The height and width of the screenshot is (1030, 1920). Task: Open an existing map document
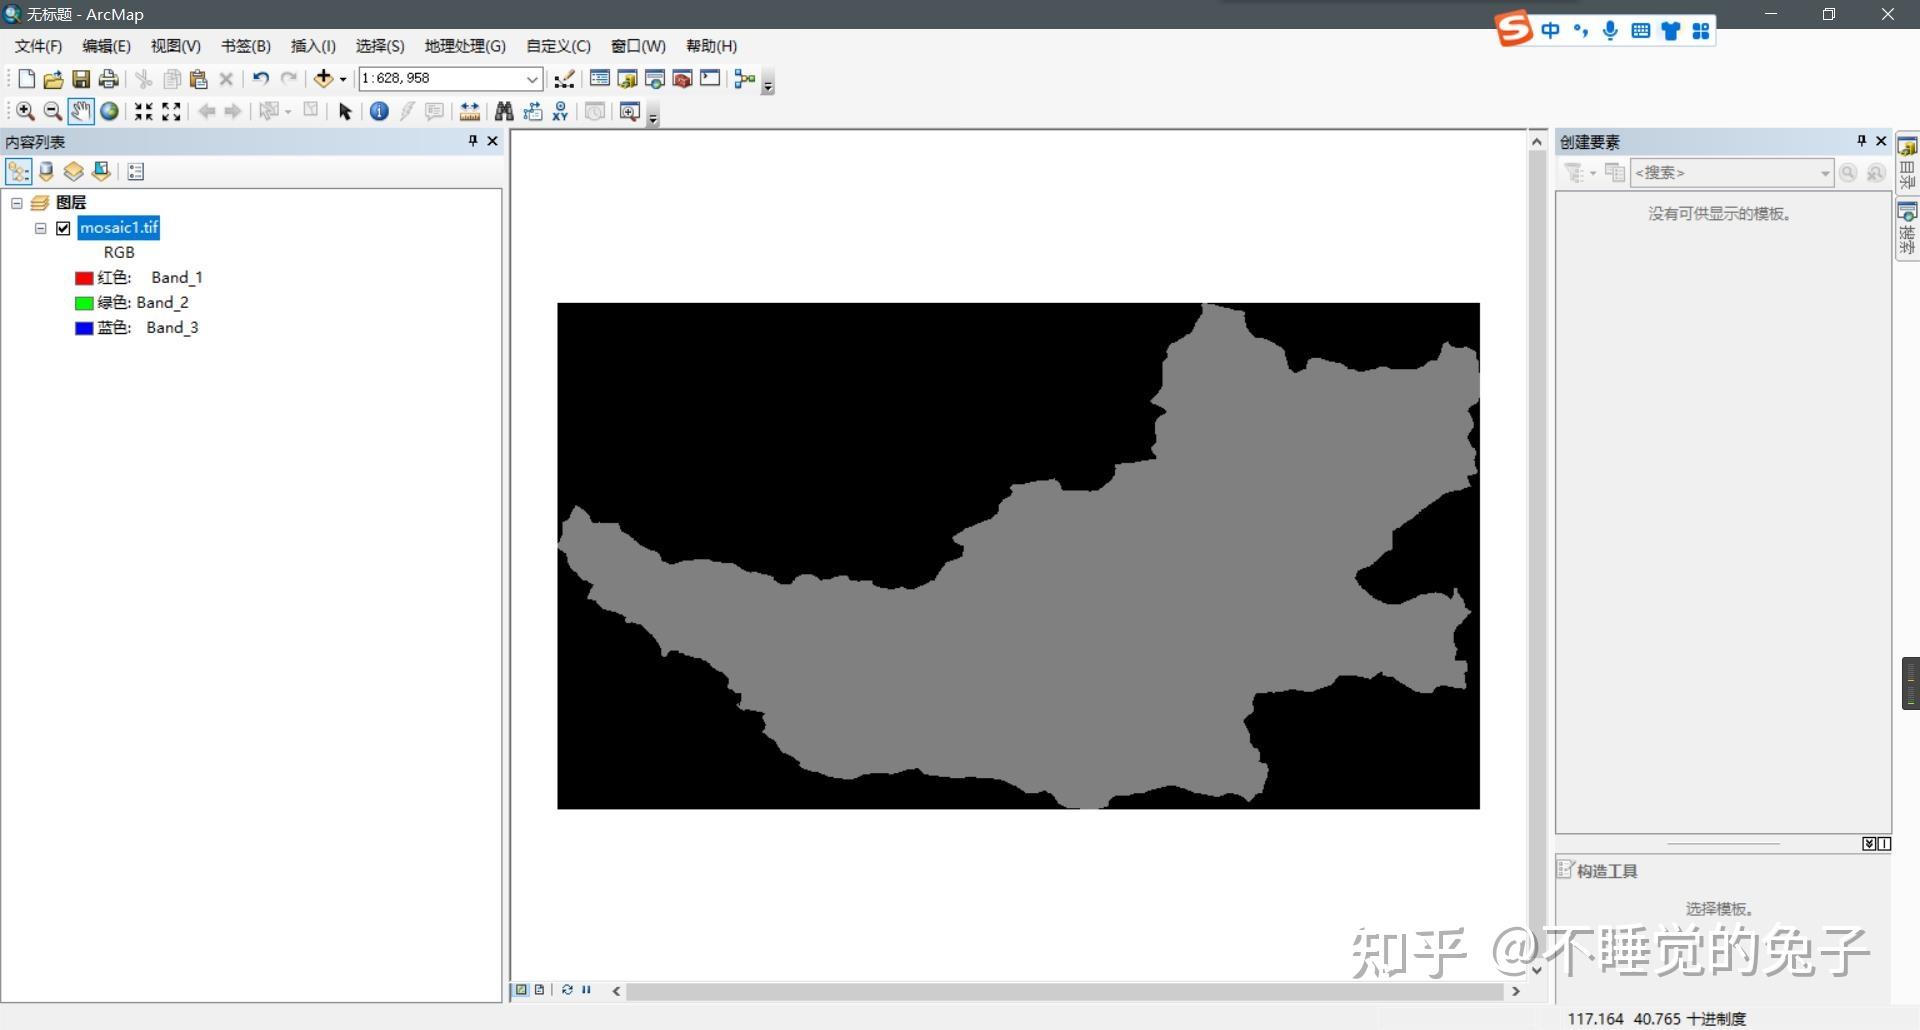[53, 79]
